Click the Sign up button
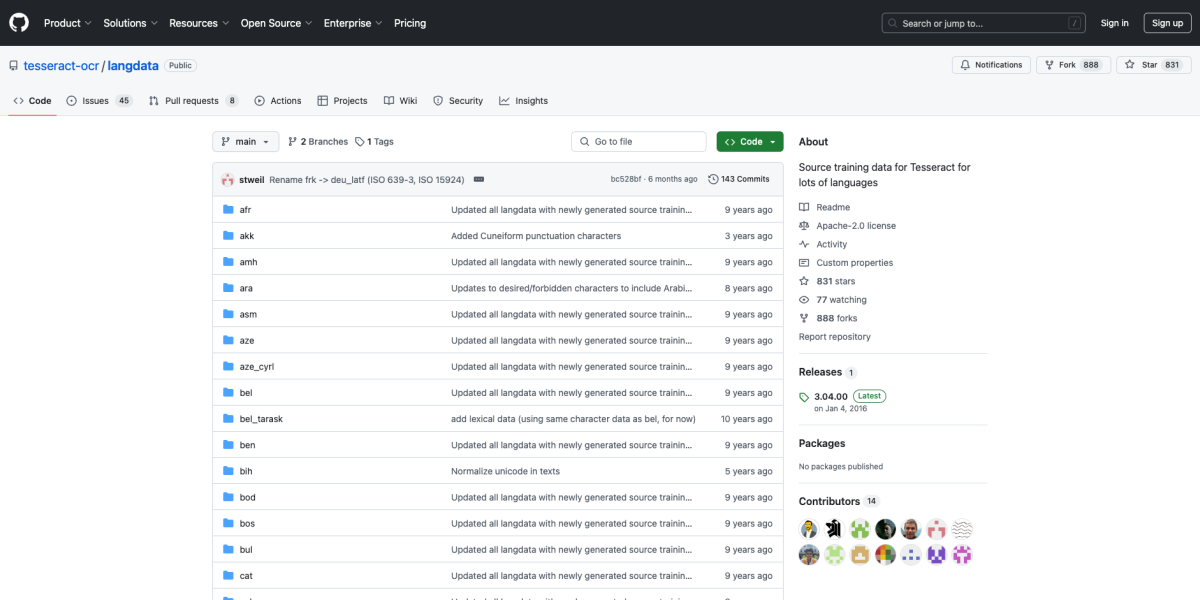1200x600 pixels. click(1167, 22)
